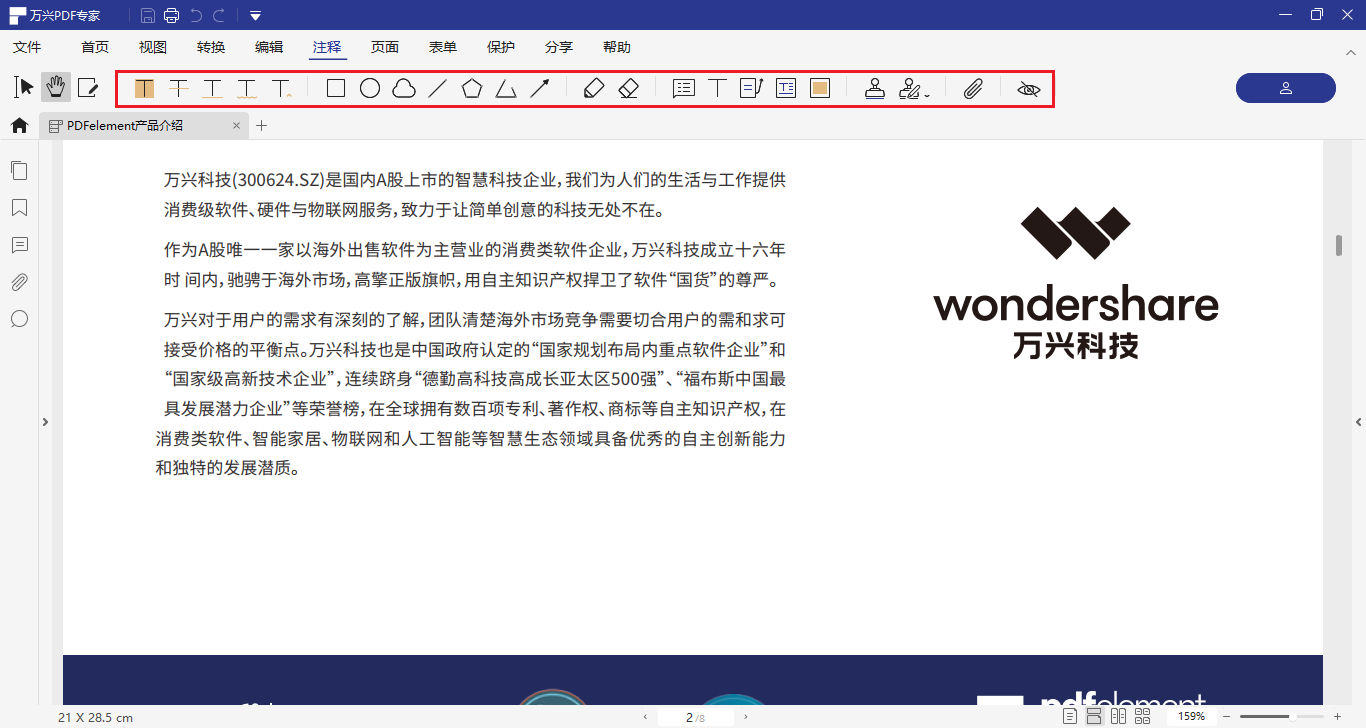Expand the left panel with side chevron
The width and height of the screenshot is (1366, 728).
coord(45,421)
